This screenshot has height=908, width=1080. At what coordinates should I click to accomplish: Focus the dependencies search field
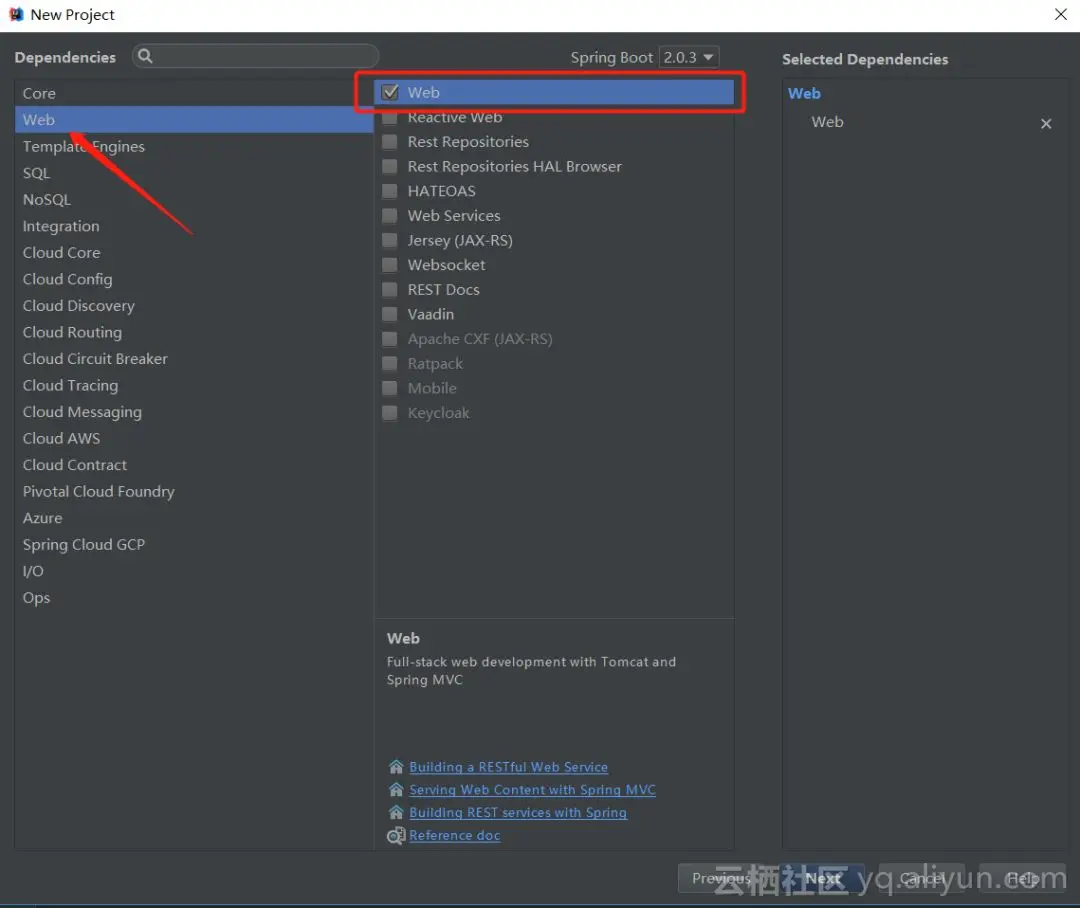click(256, 56)
